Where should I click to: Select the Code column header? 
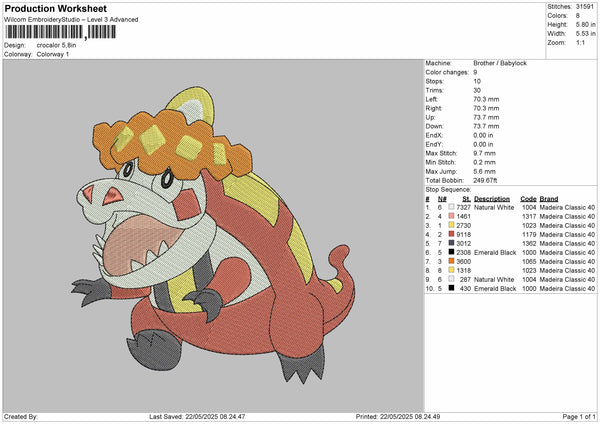pos(528,199)
